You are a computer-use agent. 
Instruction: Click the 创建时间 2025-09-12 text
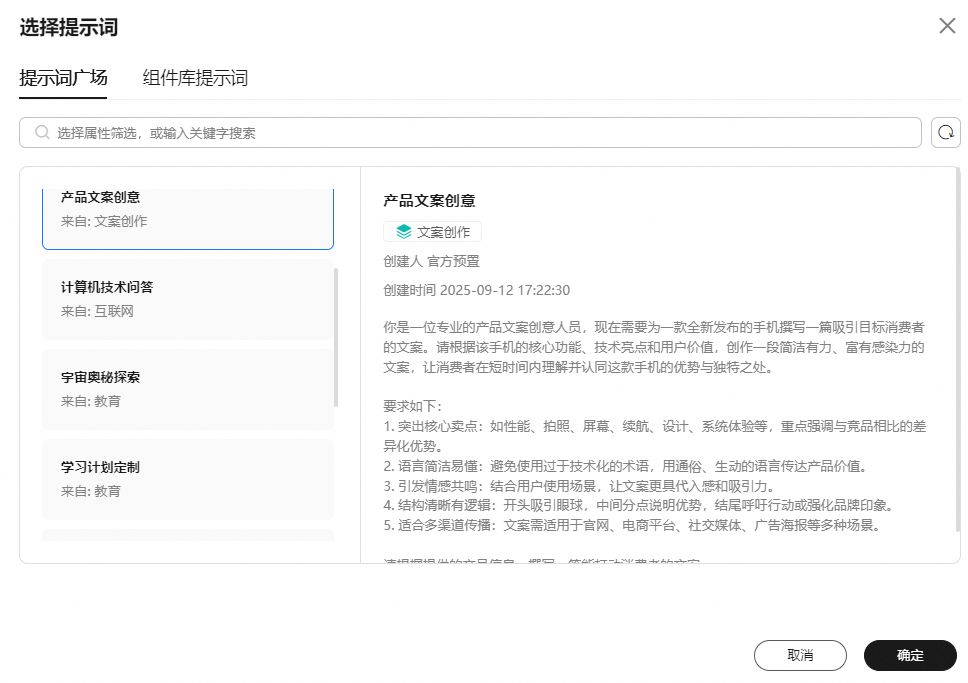[477, 290]
